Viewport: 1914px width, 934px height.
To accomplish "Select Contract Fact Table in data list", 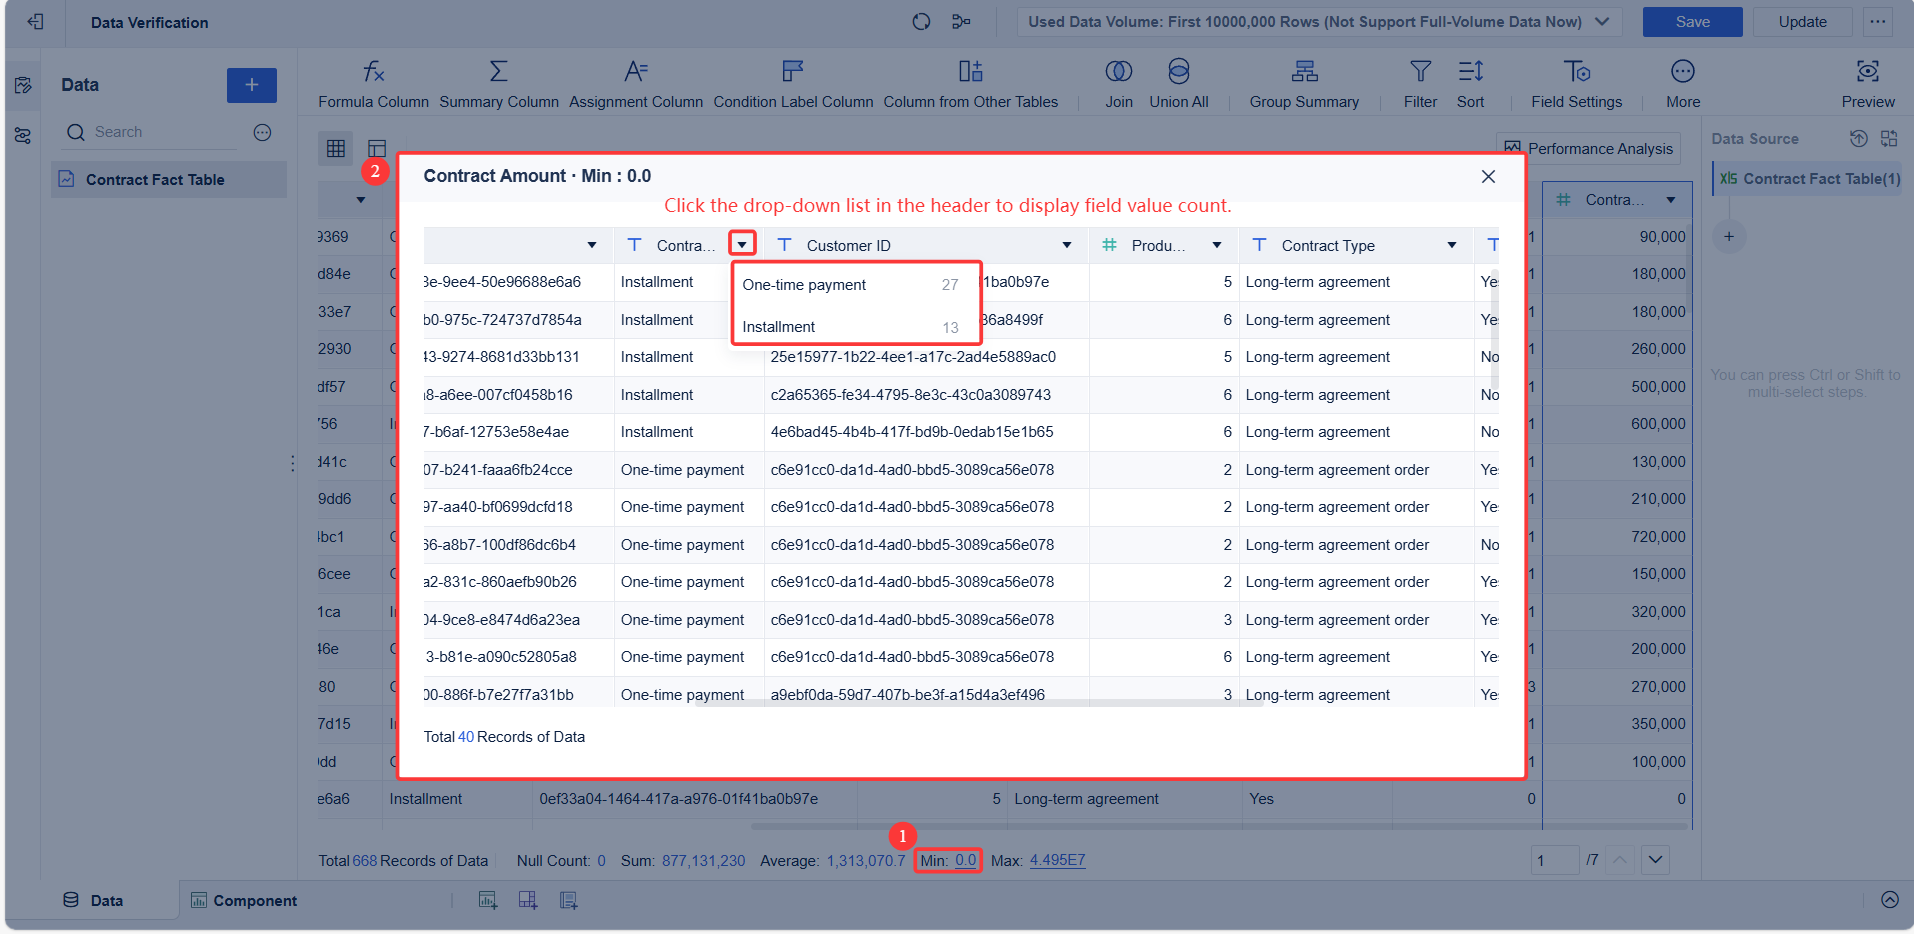I will [x=169, y=180].
